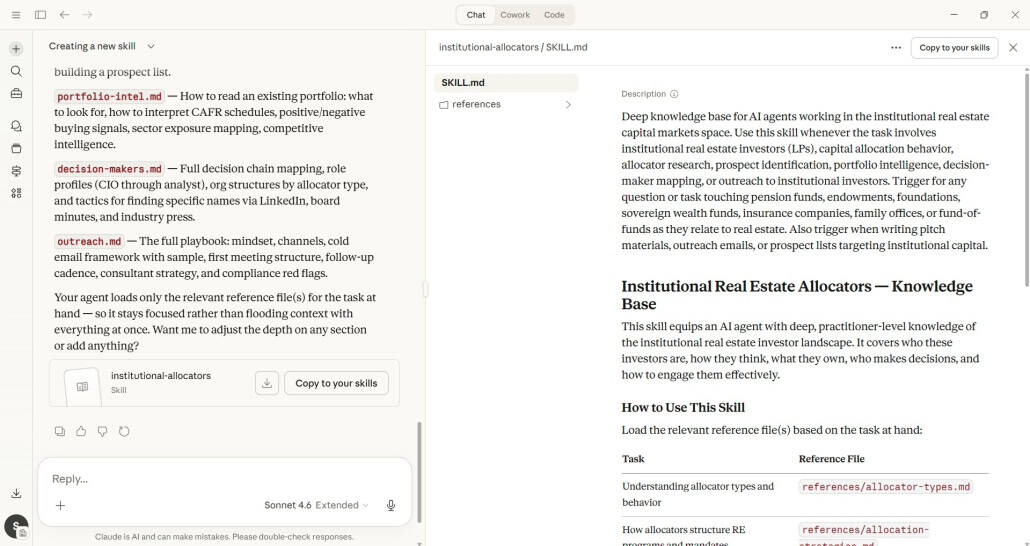Switch to the Cowork tab
The height and width of the screenshot is (546, 1030).
click(515, 15)
